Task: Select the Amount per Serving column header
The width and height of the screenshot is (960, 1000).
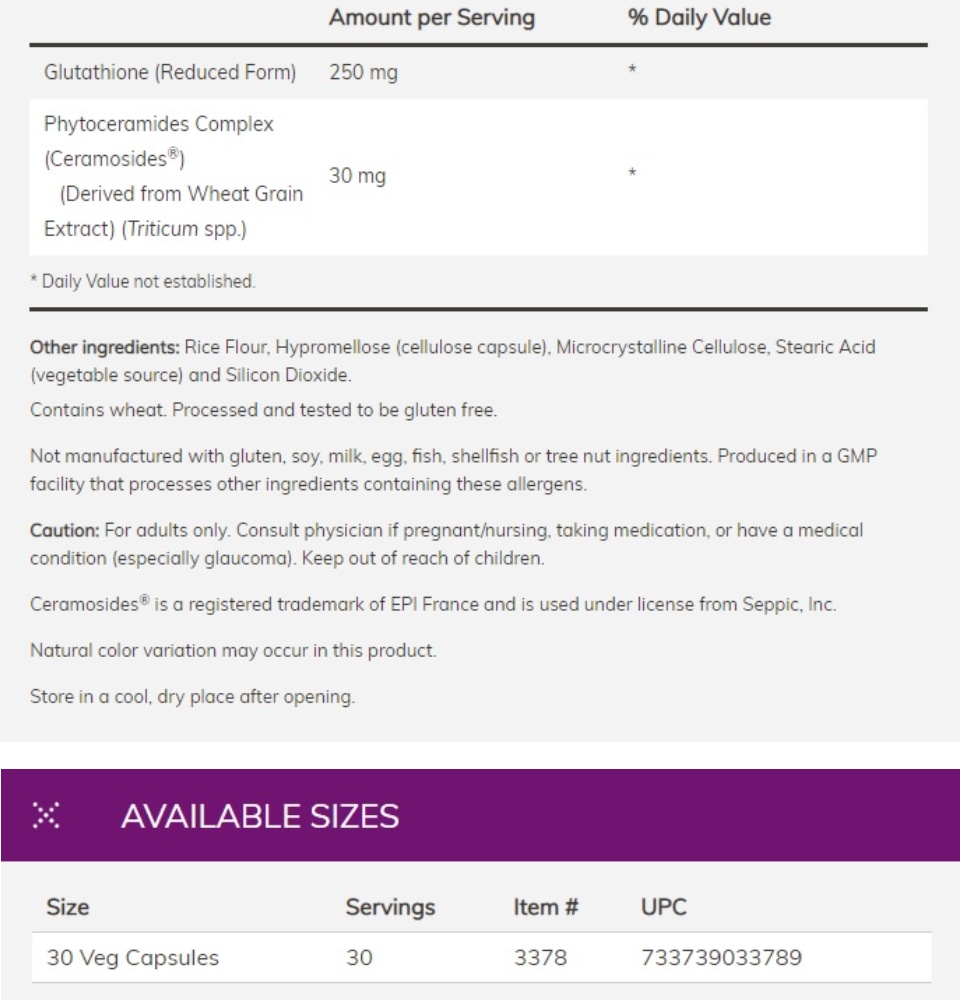Action: [x=432, y=17]
